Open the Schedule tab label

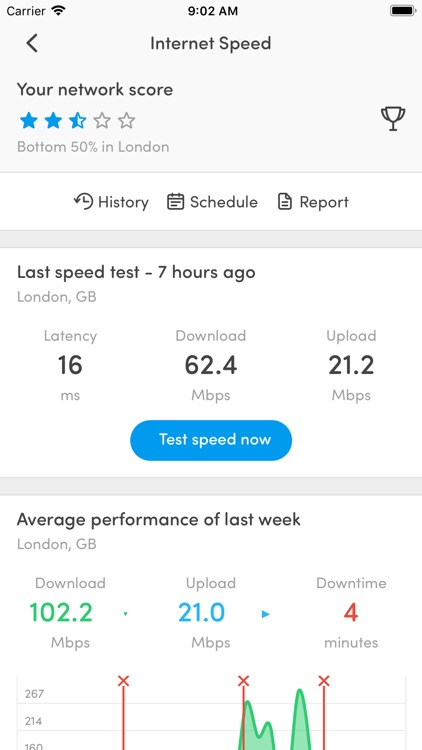(223, 202)
